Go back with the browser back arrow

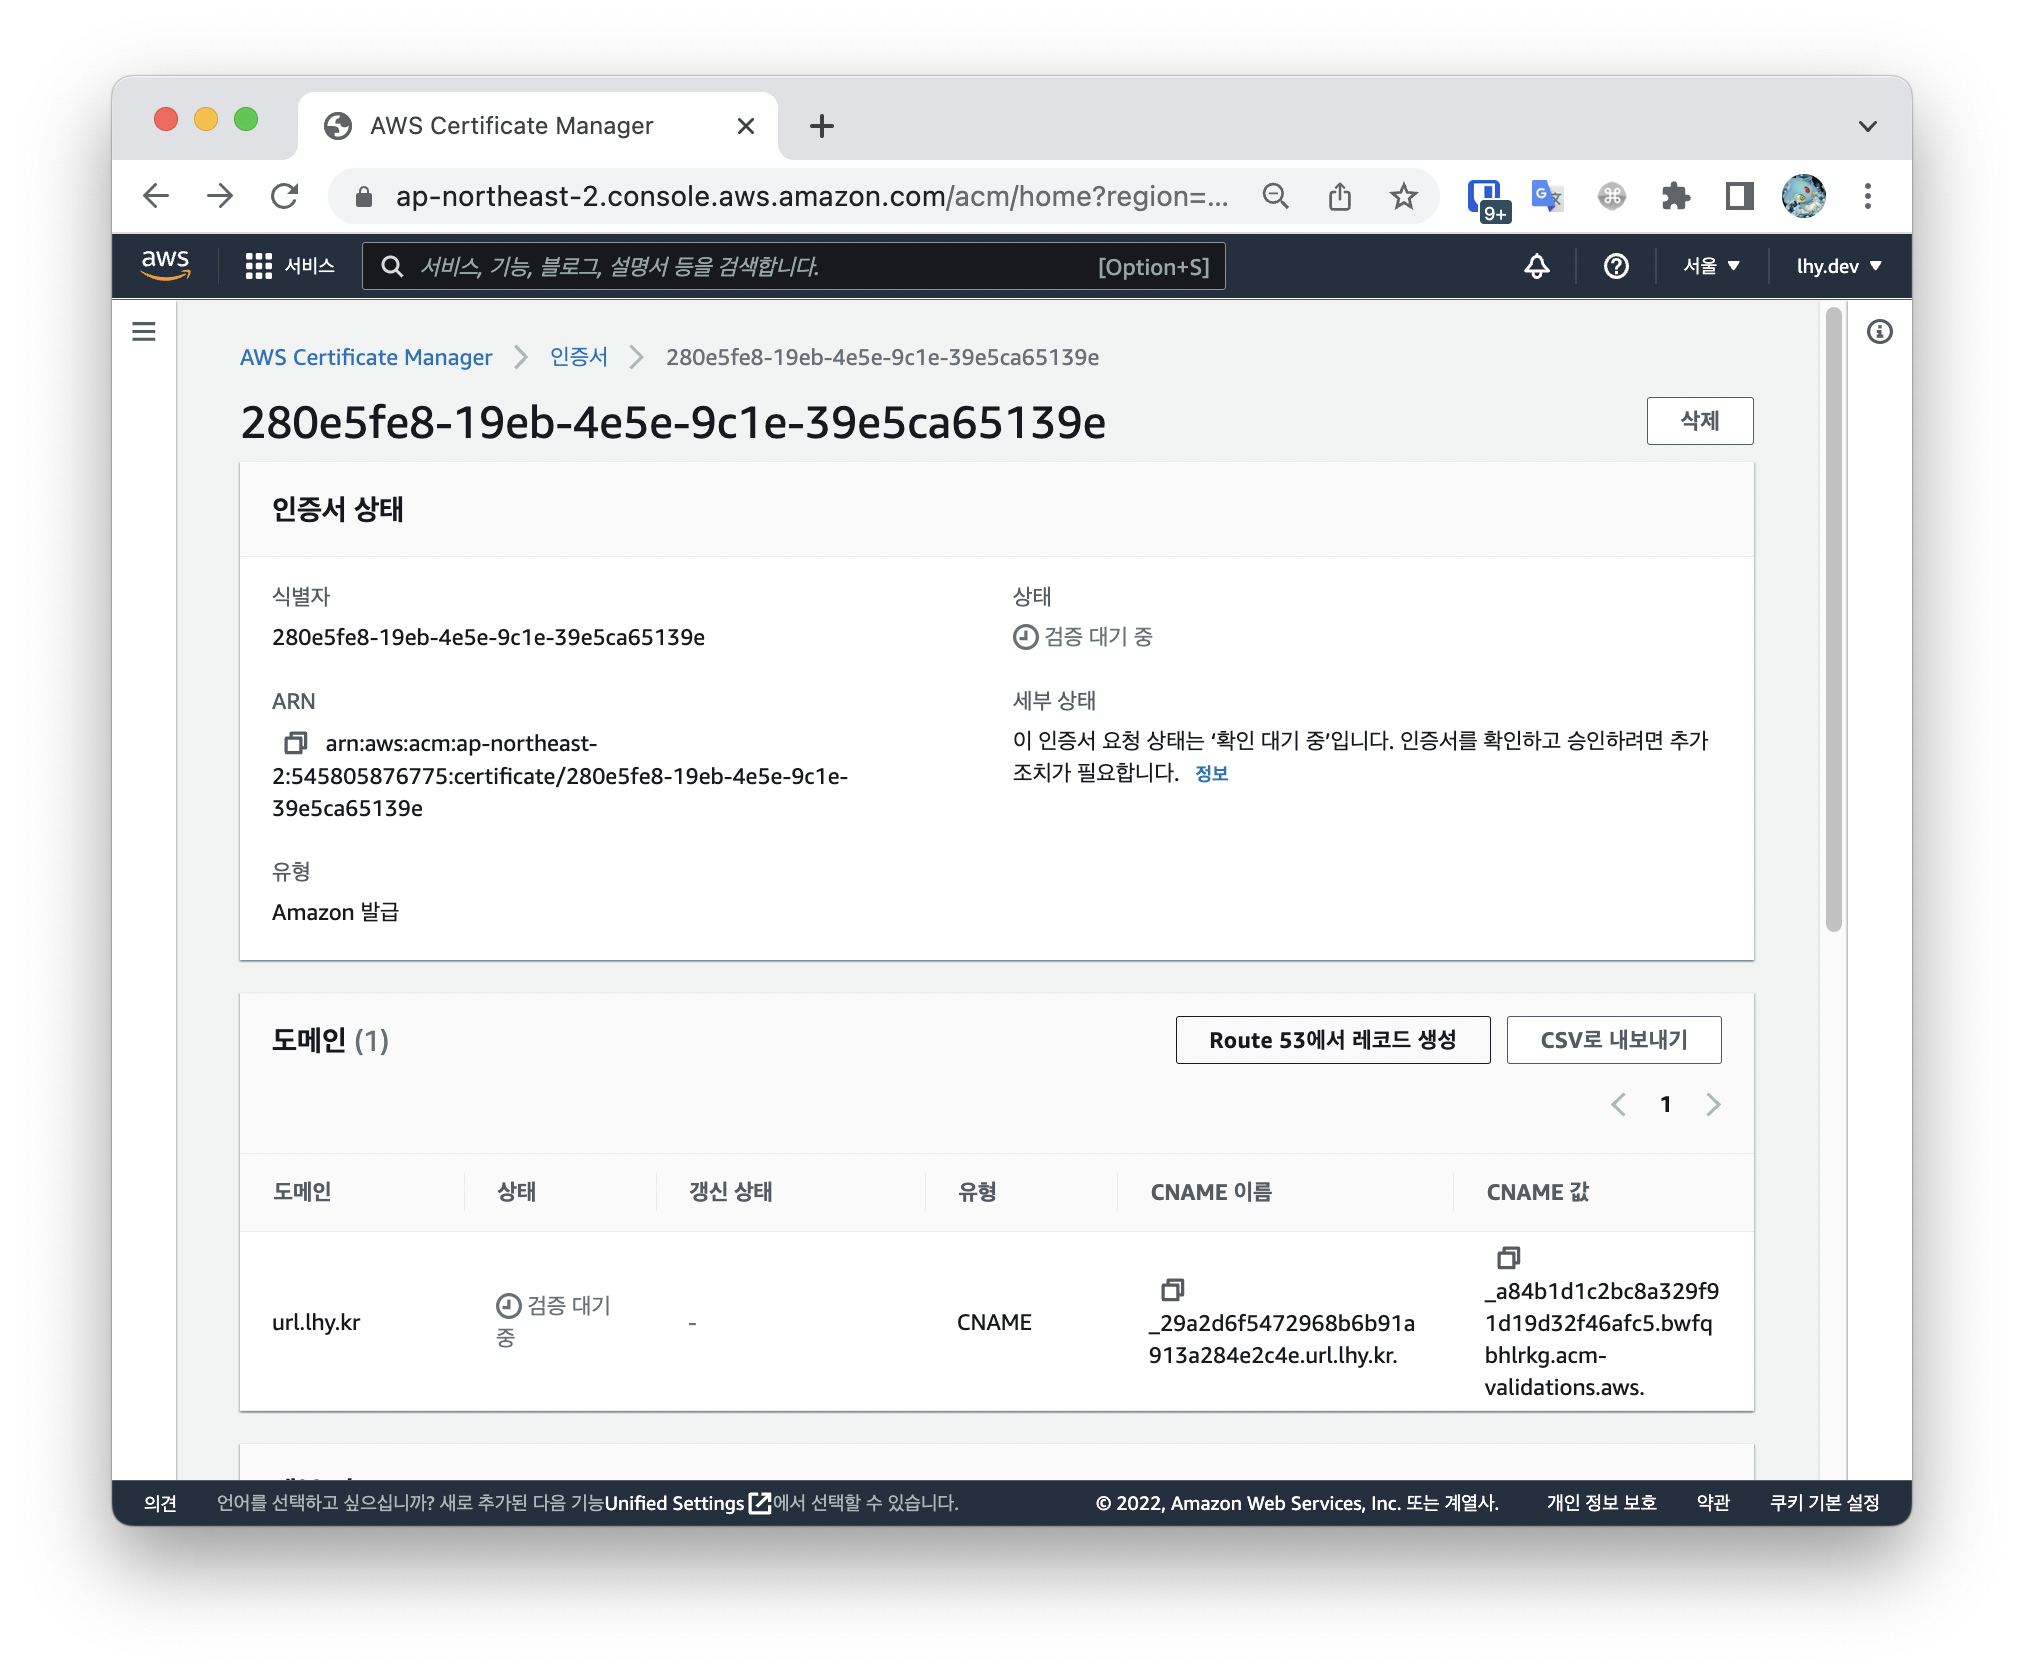click(156, 196)
